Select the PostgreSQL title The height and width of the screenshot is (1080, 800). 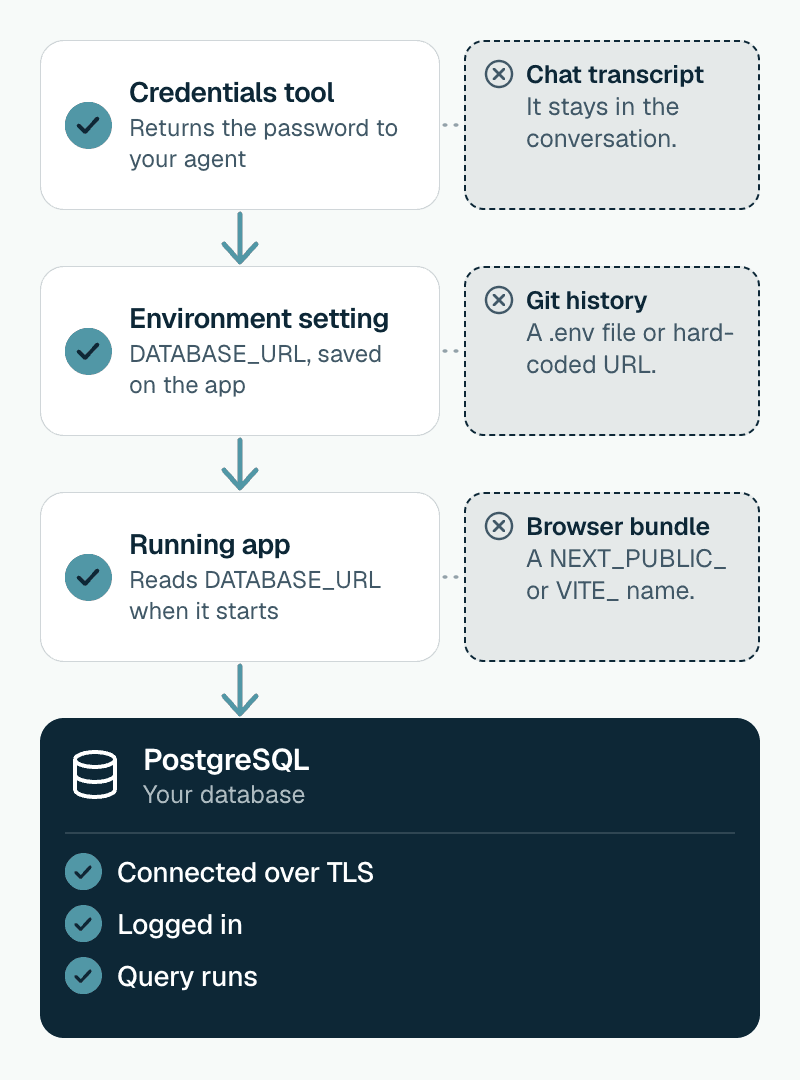(226, 760)
